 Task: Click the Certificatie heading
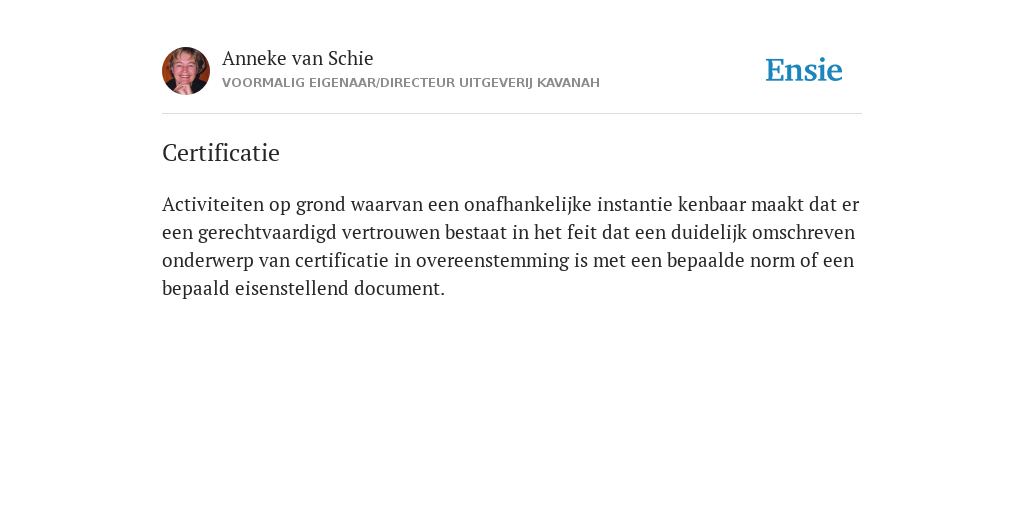click(221, 153)
